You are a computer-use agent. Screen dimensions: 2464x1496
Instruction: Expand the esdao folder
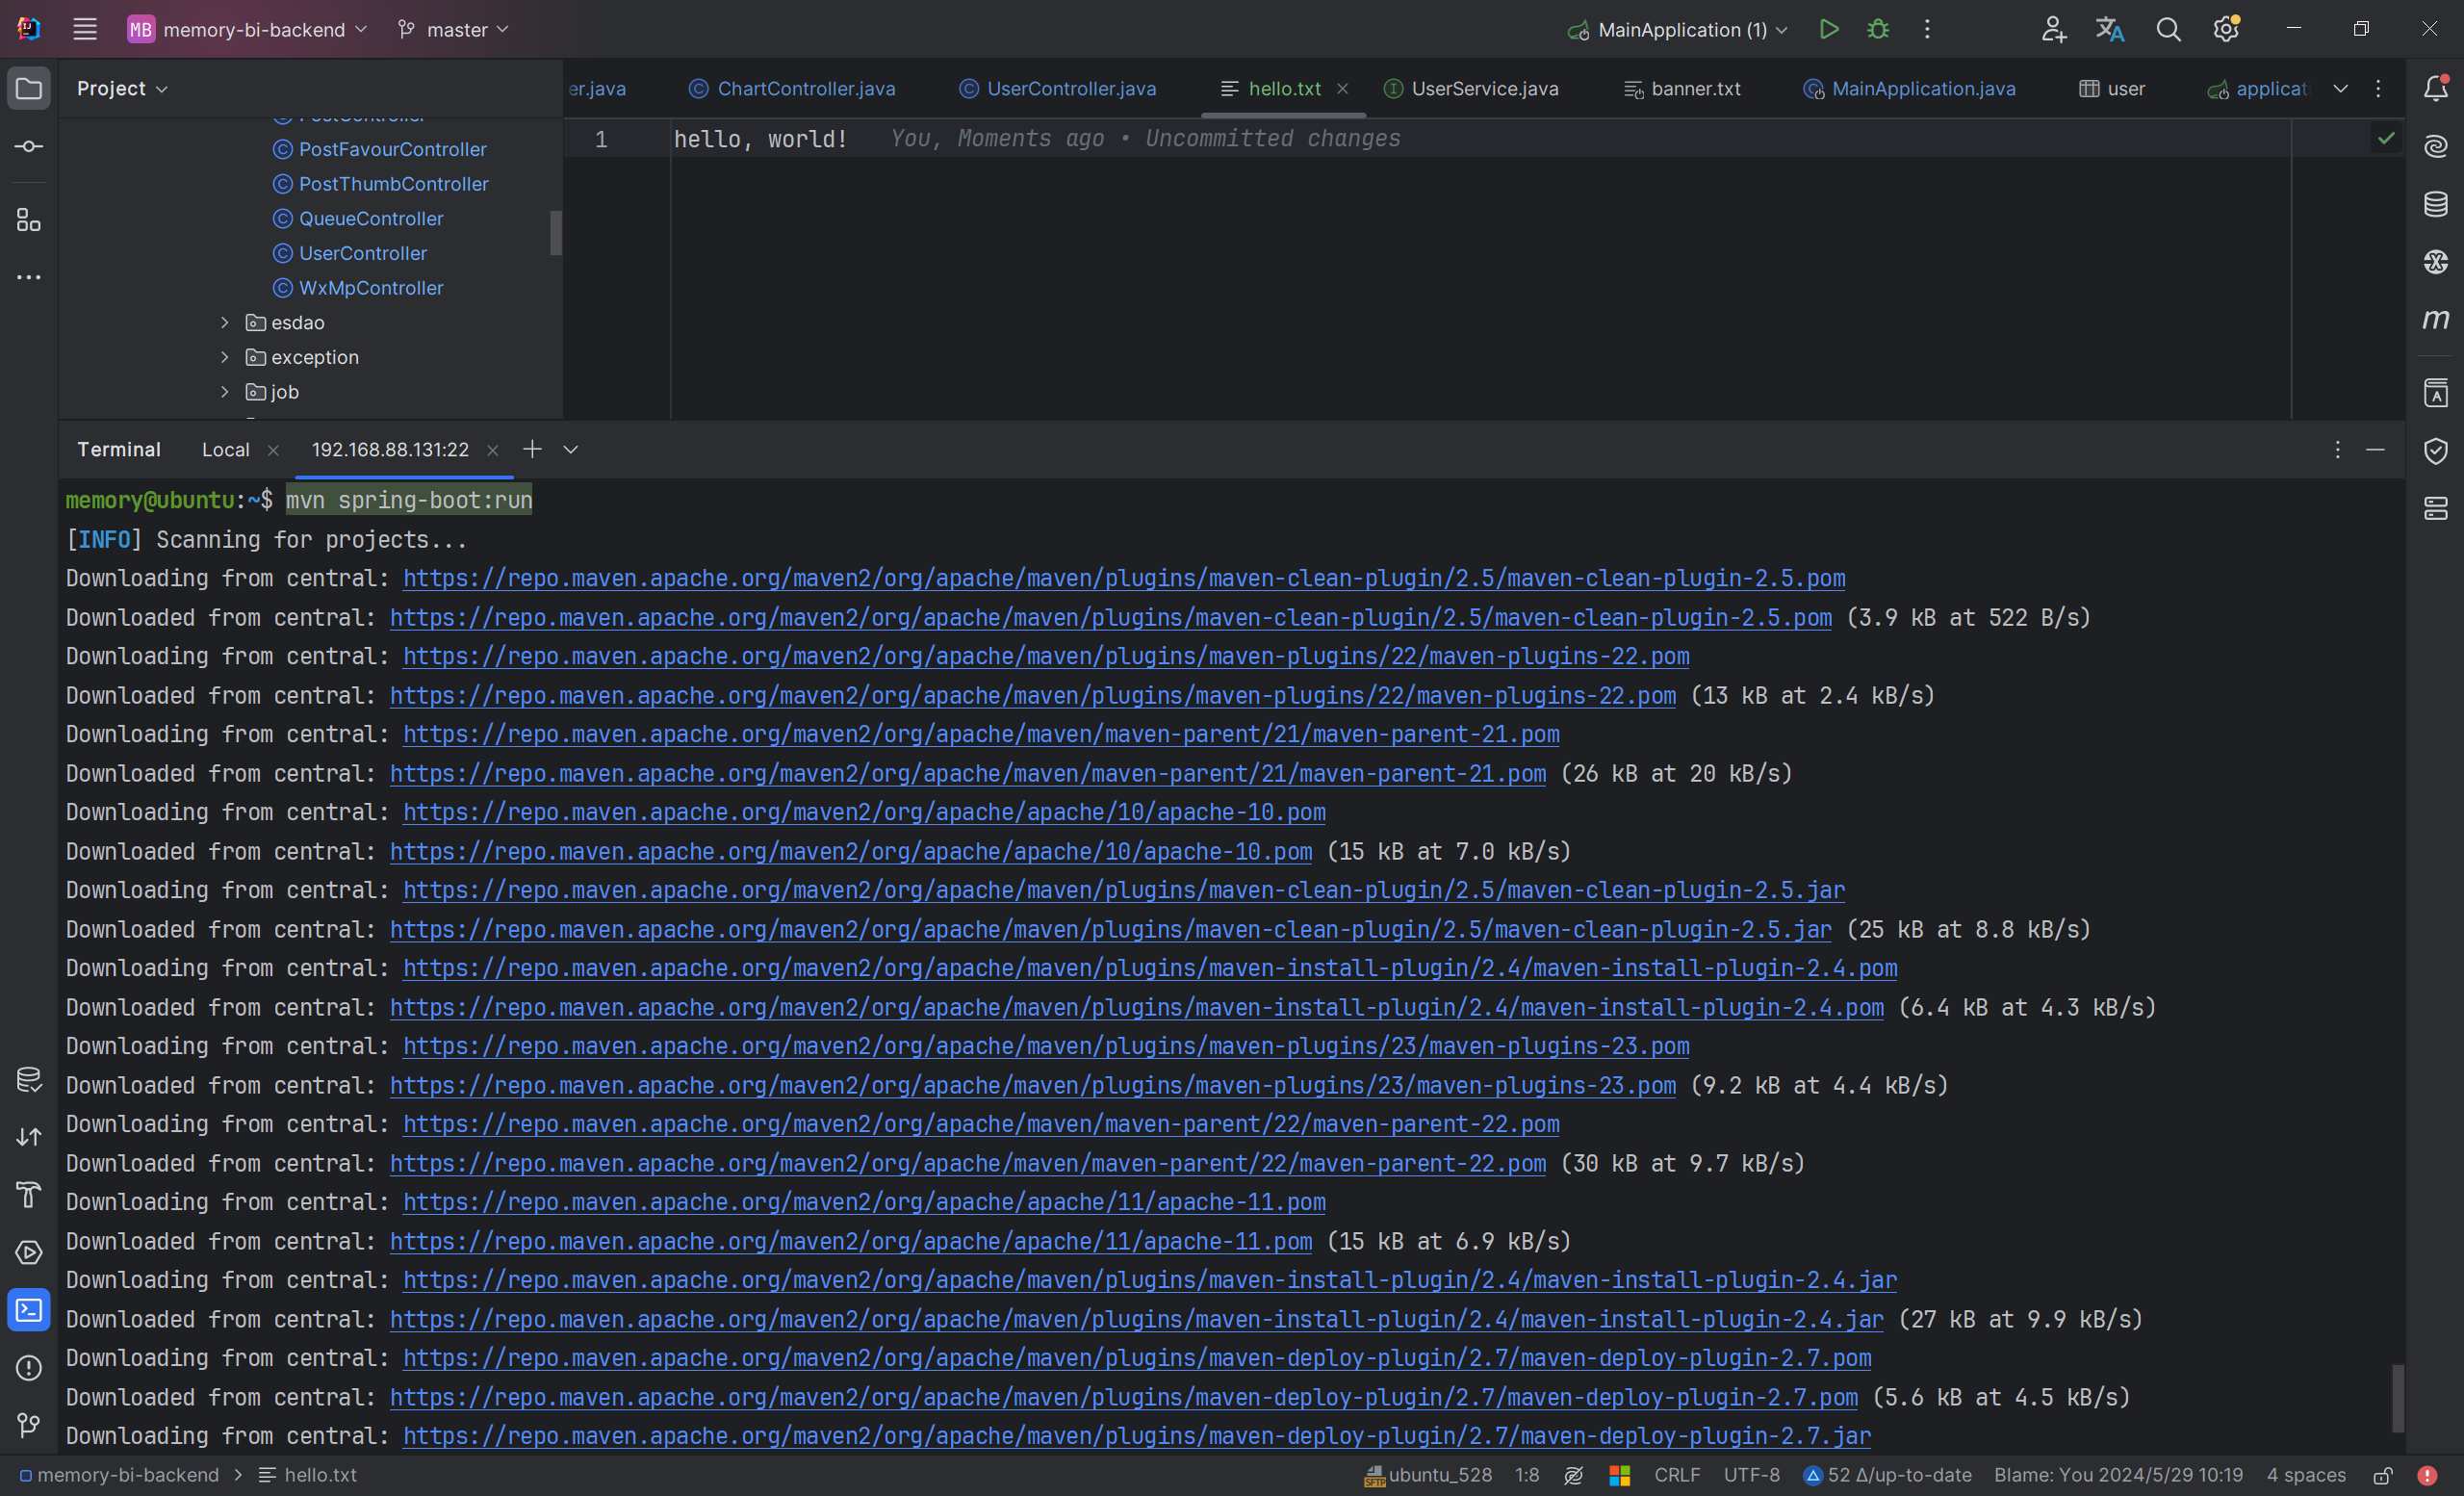point(225,322)
